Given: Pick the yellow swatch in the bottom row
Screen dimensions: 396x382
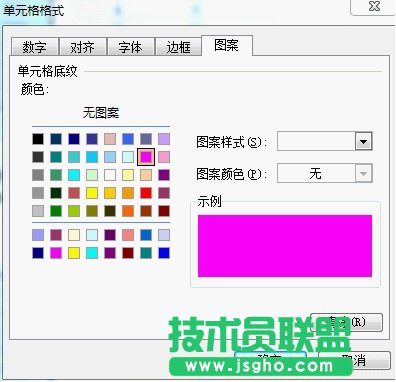Looking at the screenshot, I should tap(74, 253).
